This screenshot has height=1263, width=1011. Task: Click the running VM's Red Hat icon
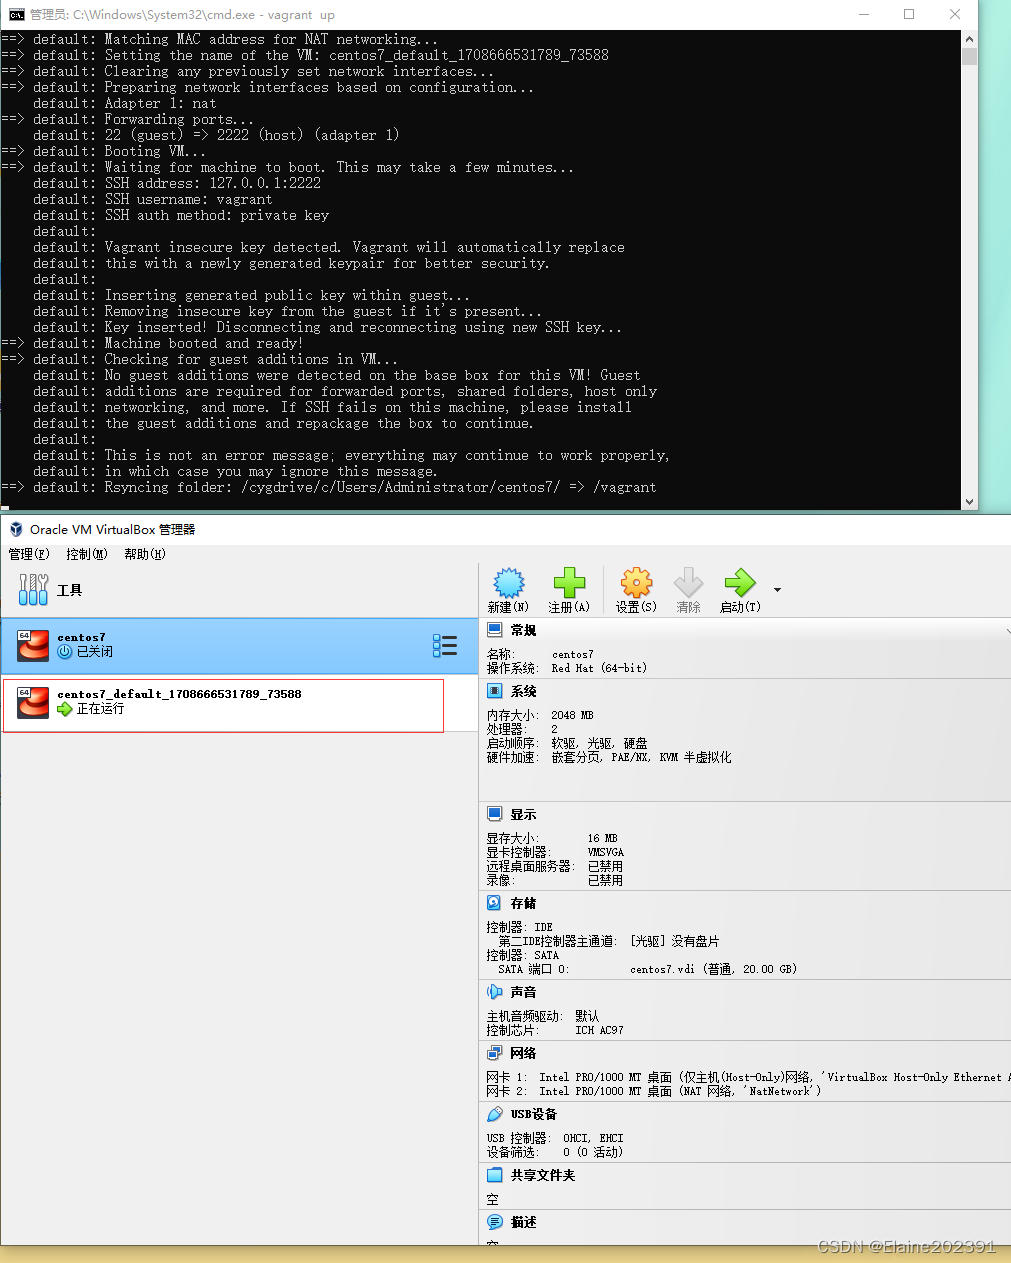coord(33,703)
